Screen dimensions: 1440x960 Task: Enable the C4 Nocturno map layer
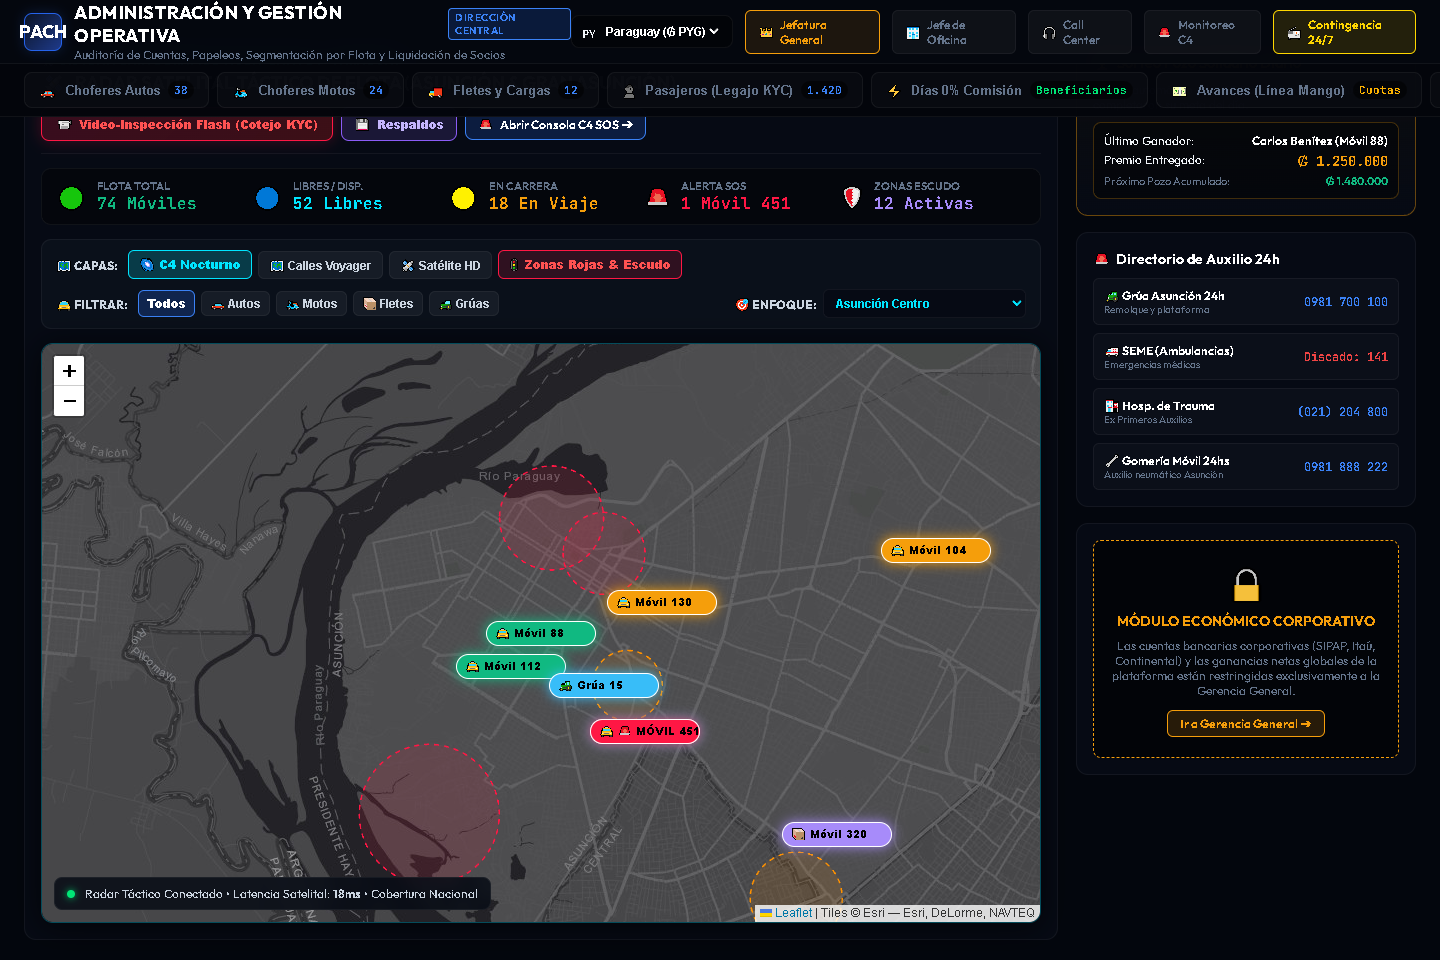coord(190,265)
